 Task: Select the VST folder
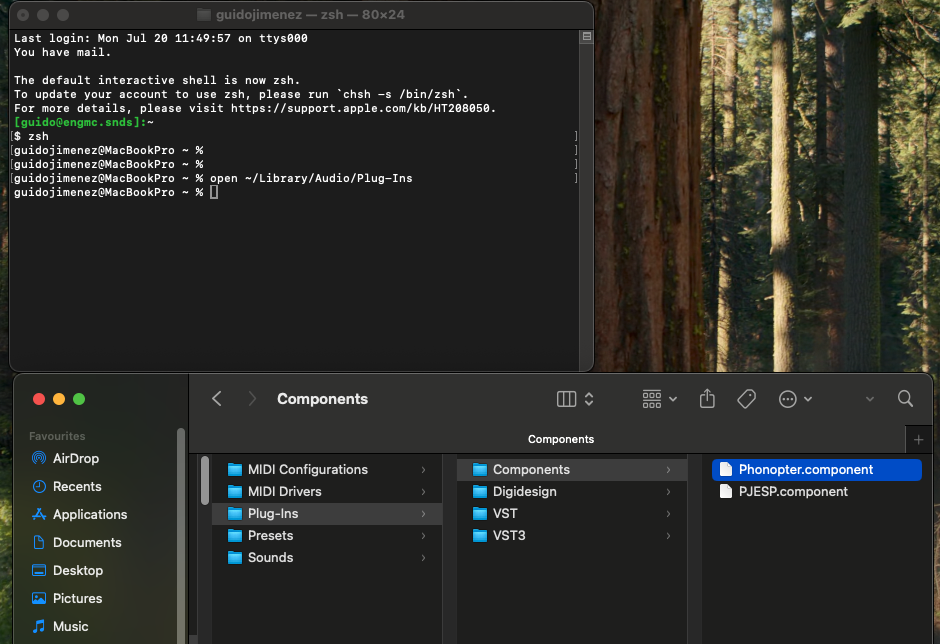point(572,514)
